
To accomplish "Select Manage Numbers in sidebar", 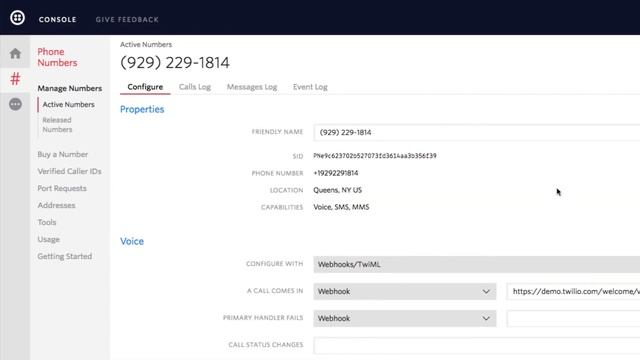I will point(70,88).
